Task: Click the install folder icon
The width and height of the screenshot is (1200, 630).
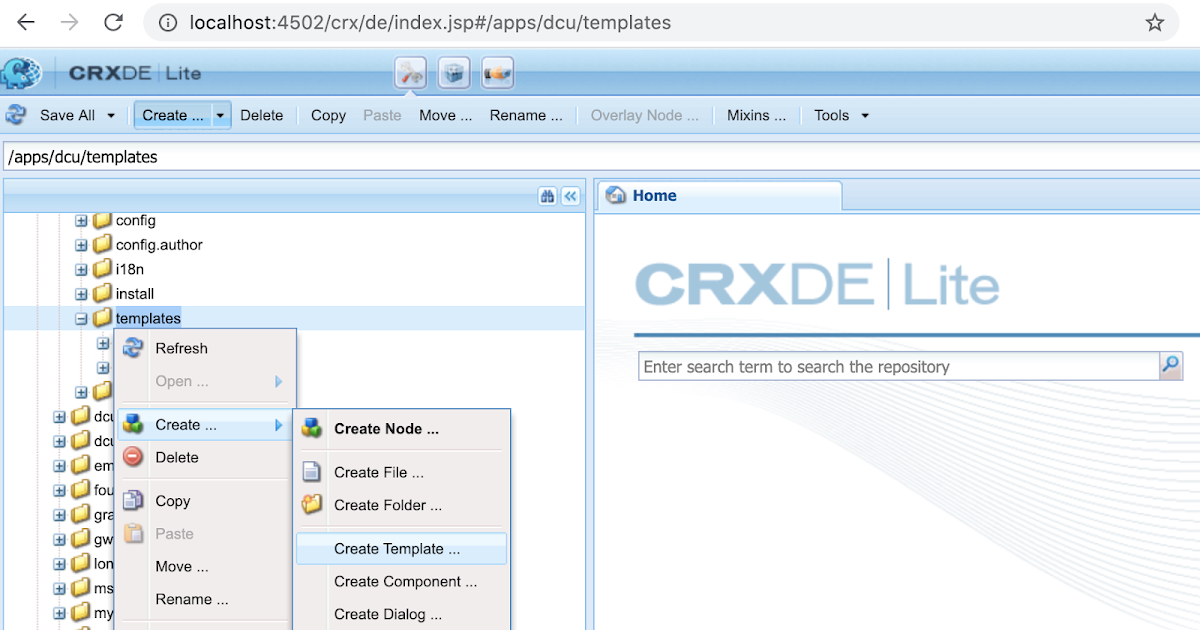Action: point(102,294)
